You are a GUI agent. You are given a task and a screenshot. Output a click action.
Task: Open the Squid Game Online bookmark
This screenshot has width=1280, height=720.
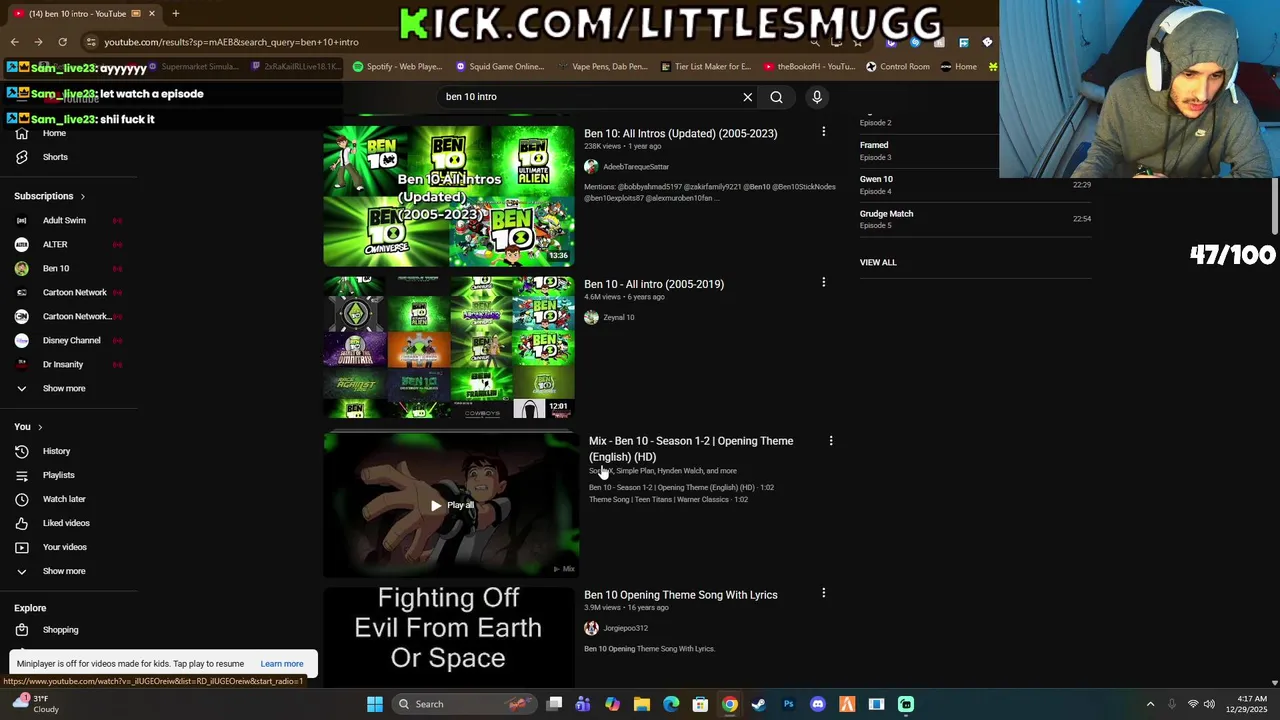(500, 67)
